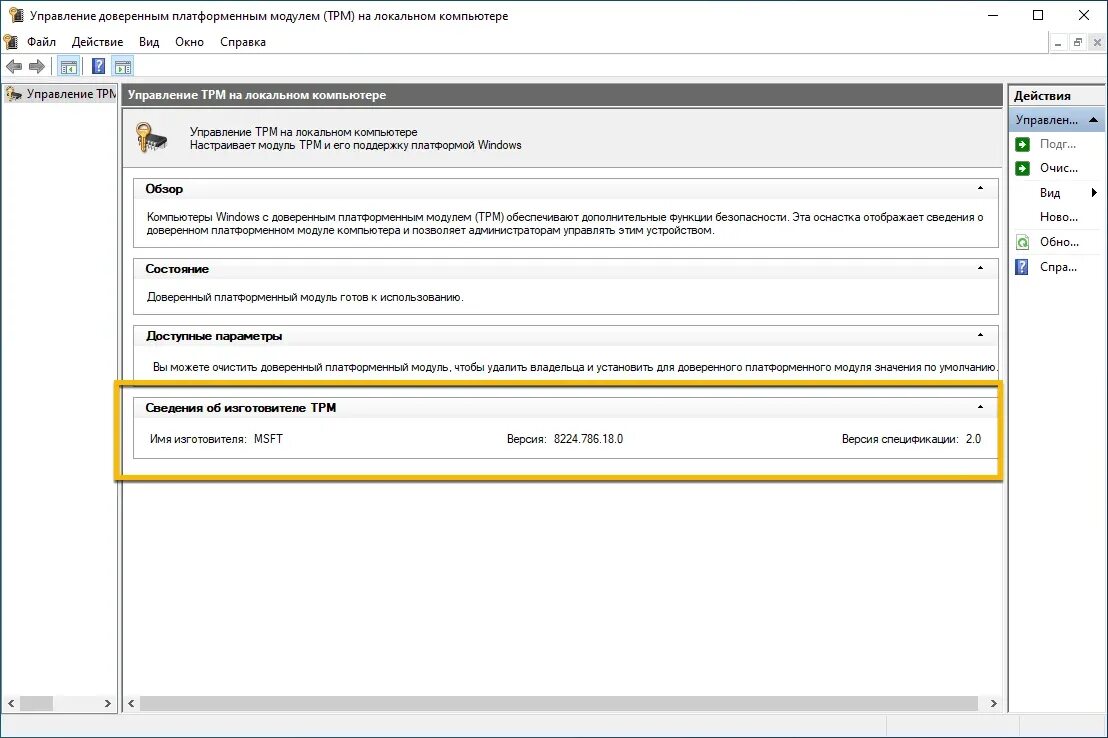Collapse the Сведения об изготовителе TPM section
The width and height of the screenshot is (1108, 738).
click(x=980, y=407)
